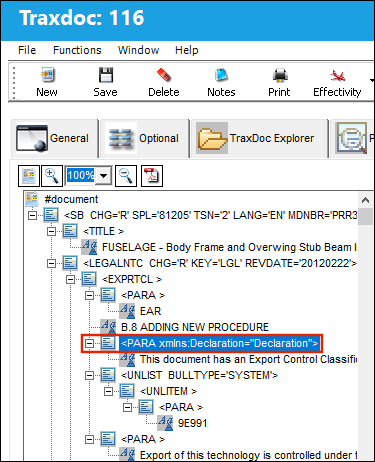Switch to the Optional tab

144,138
